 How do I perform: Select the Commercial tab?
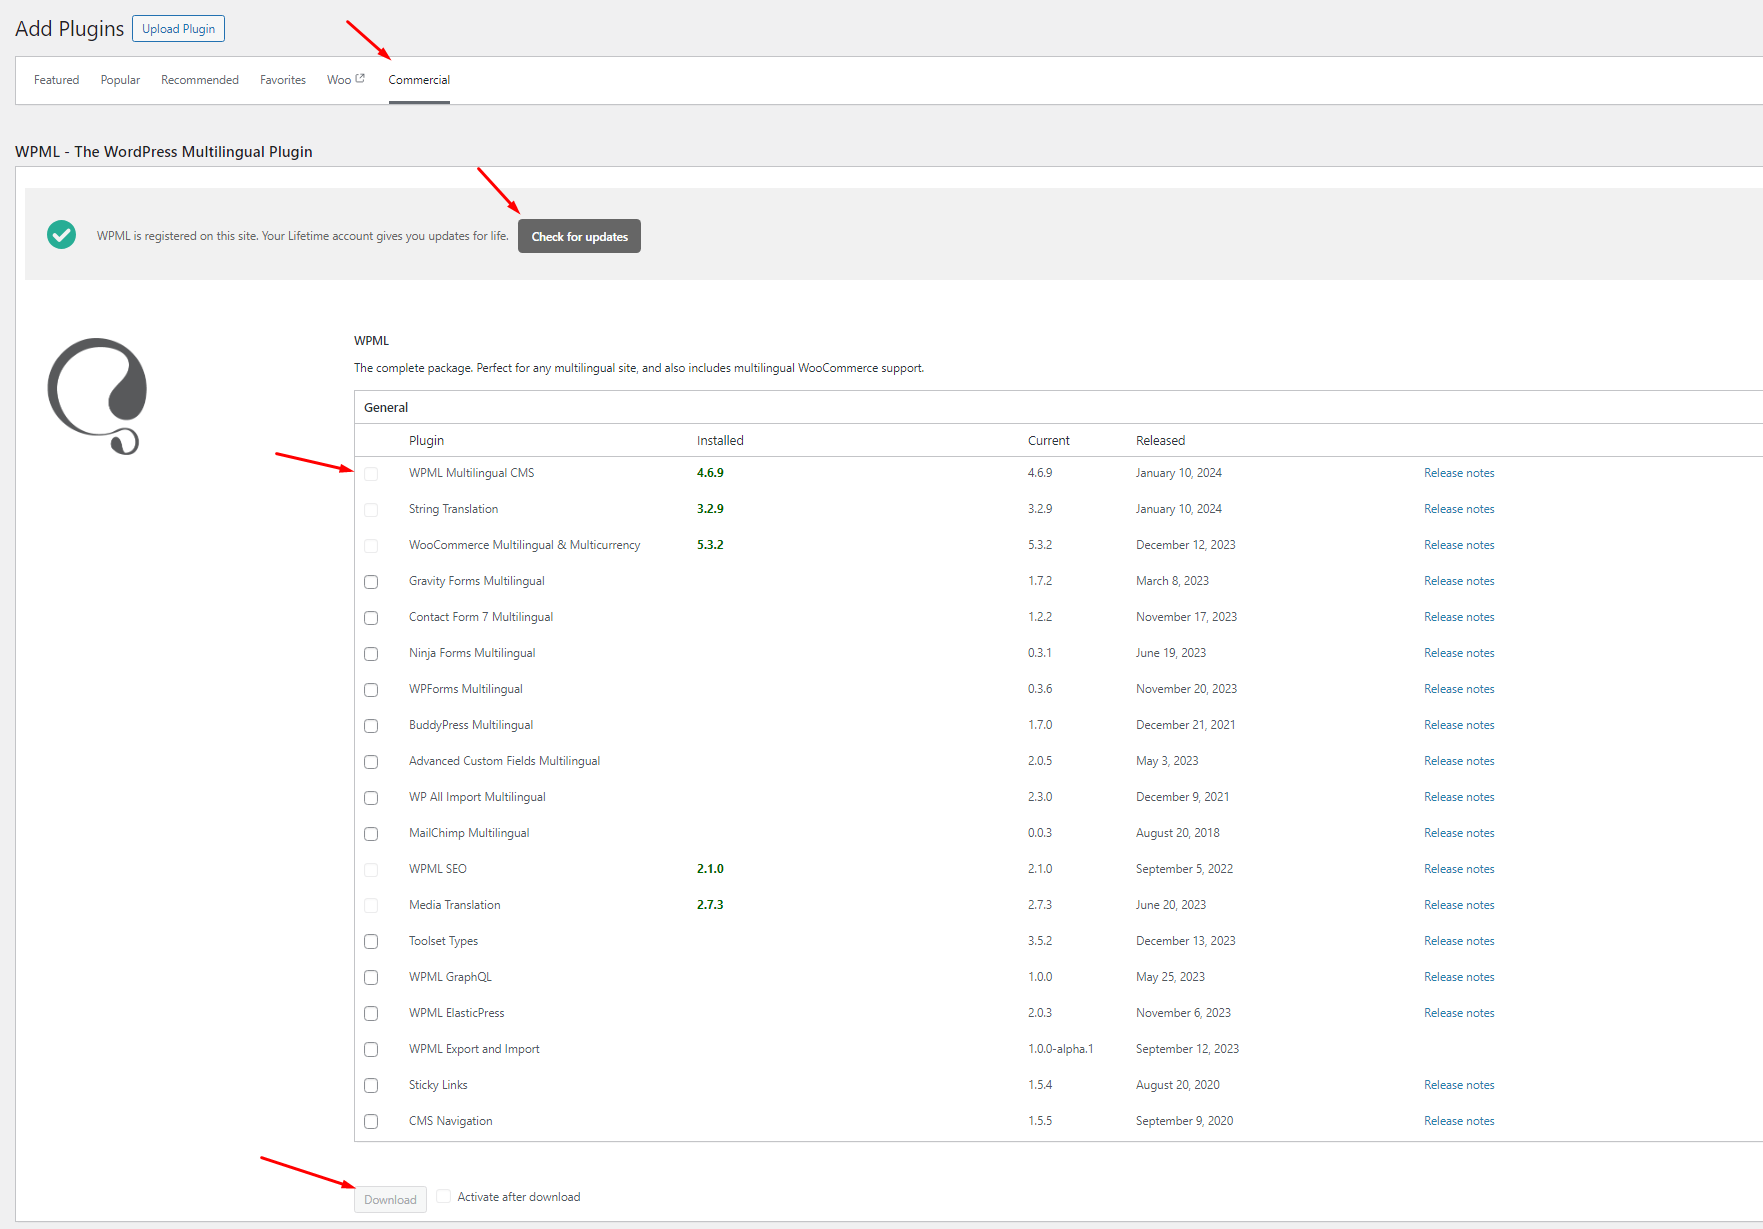(419, 80)
